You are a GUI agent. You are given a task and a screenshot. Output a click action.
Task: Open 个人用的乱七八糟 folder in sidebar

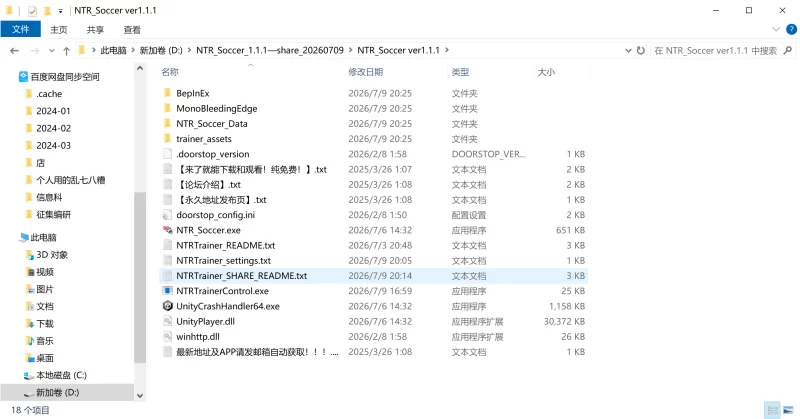pyautogui.click(x=70, y=180)
